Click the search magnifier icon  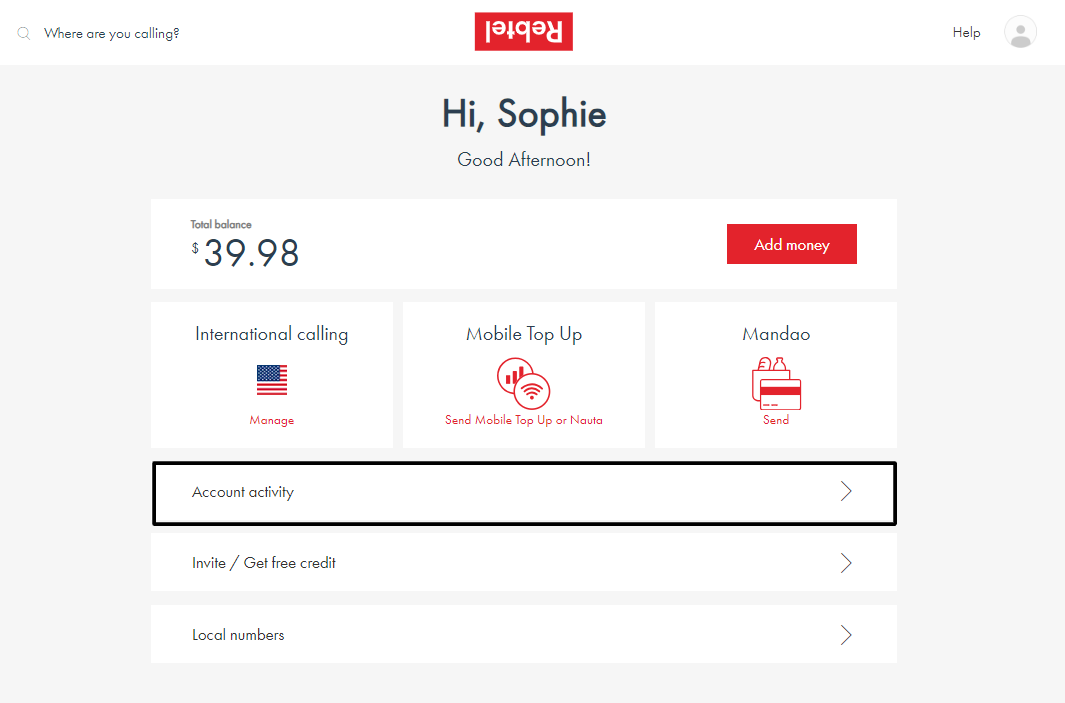click(24, 33)
